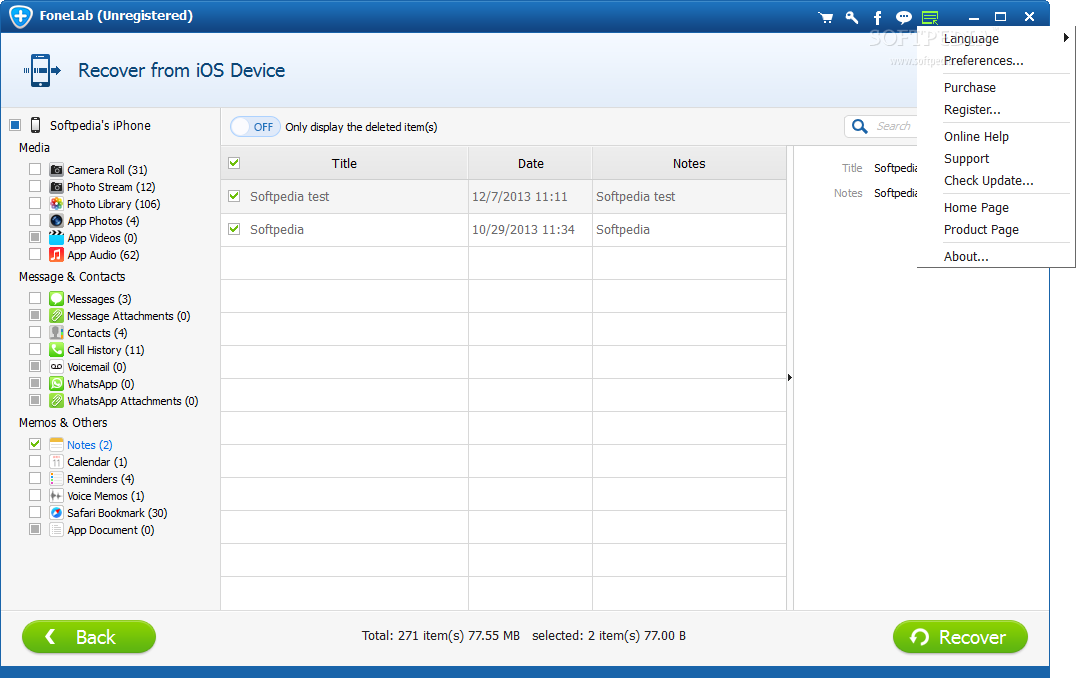Click the Voicemail icon
The image size is (1076, 678).
pos(56,366)
